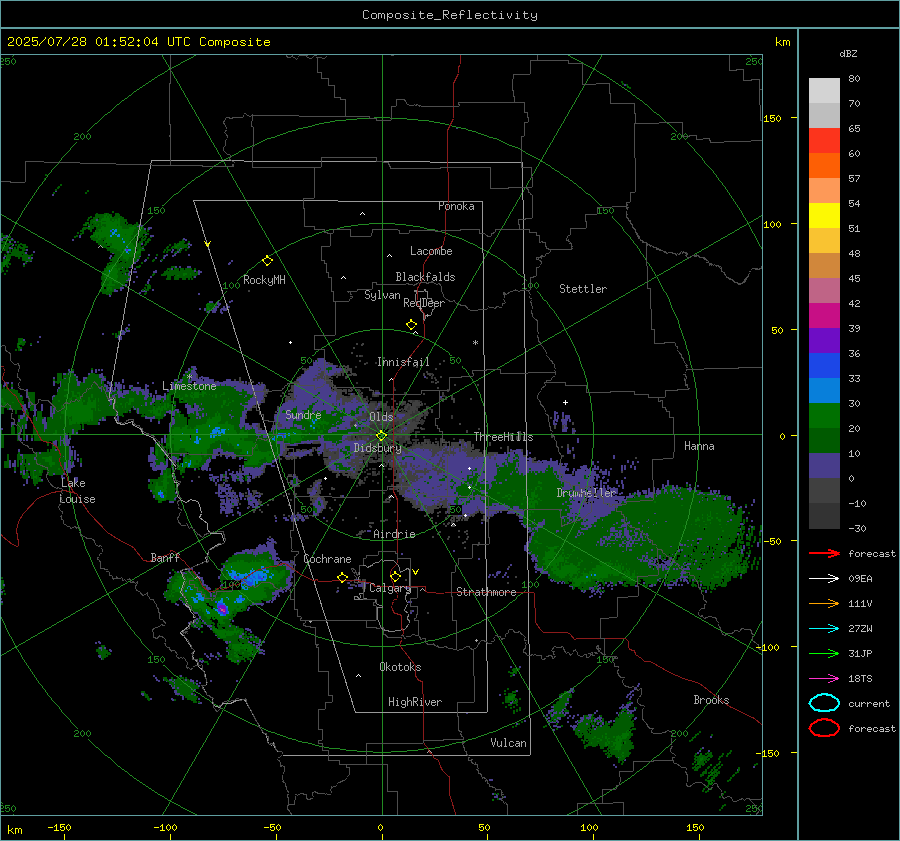Viewport: 900px width, 841px height.
Task: Click the magenta 18TS arrow icon
Action: (x=824, y=679)
